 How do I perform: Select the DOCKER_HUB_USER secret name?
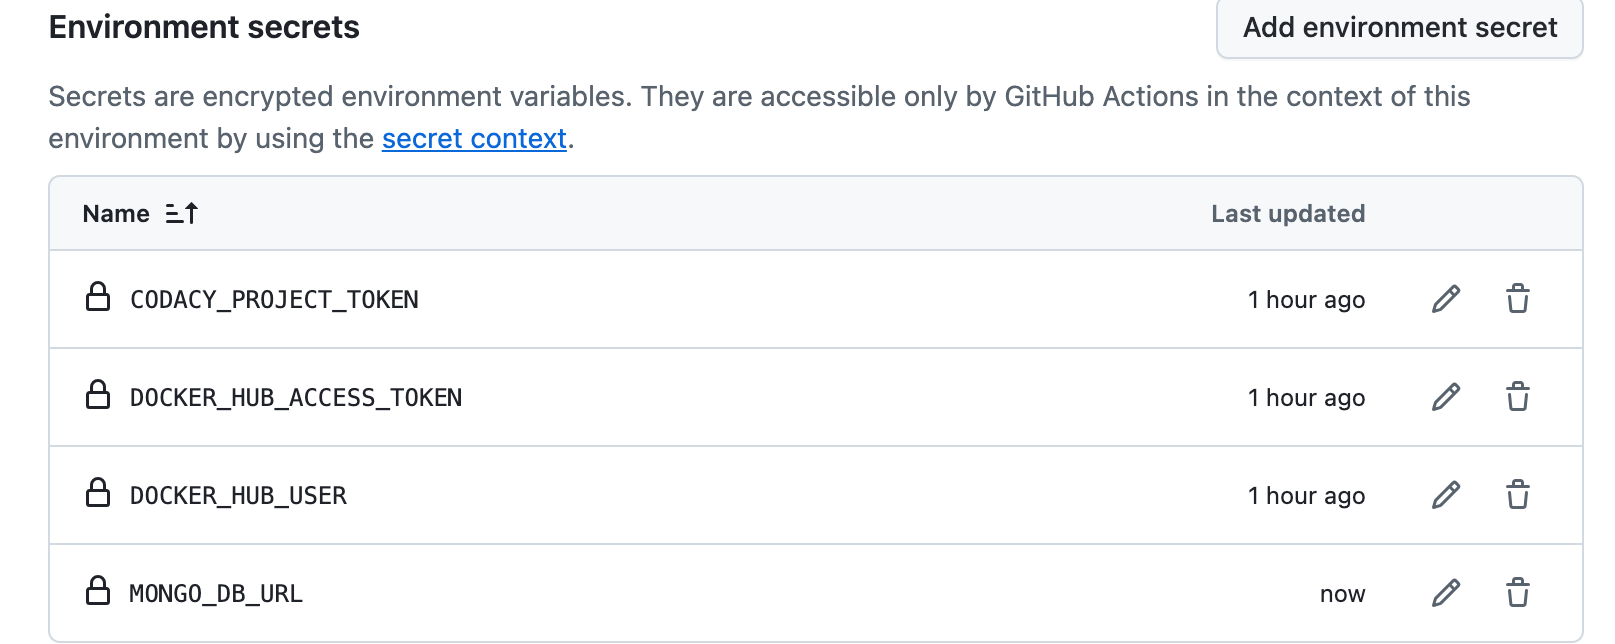click(x=238, y=496)
